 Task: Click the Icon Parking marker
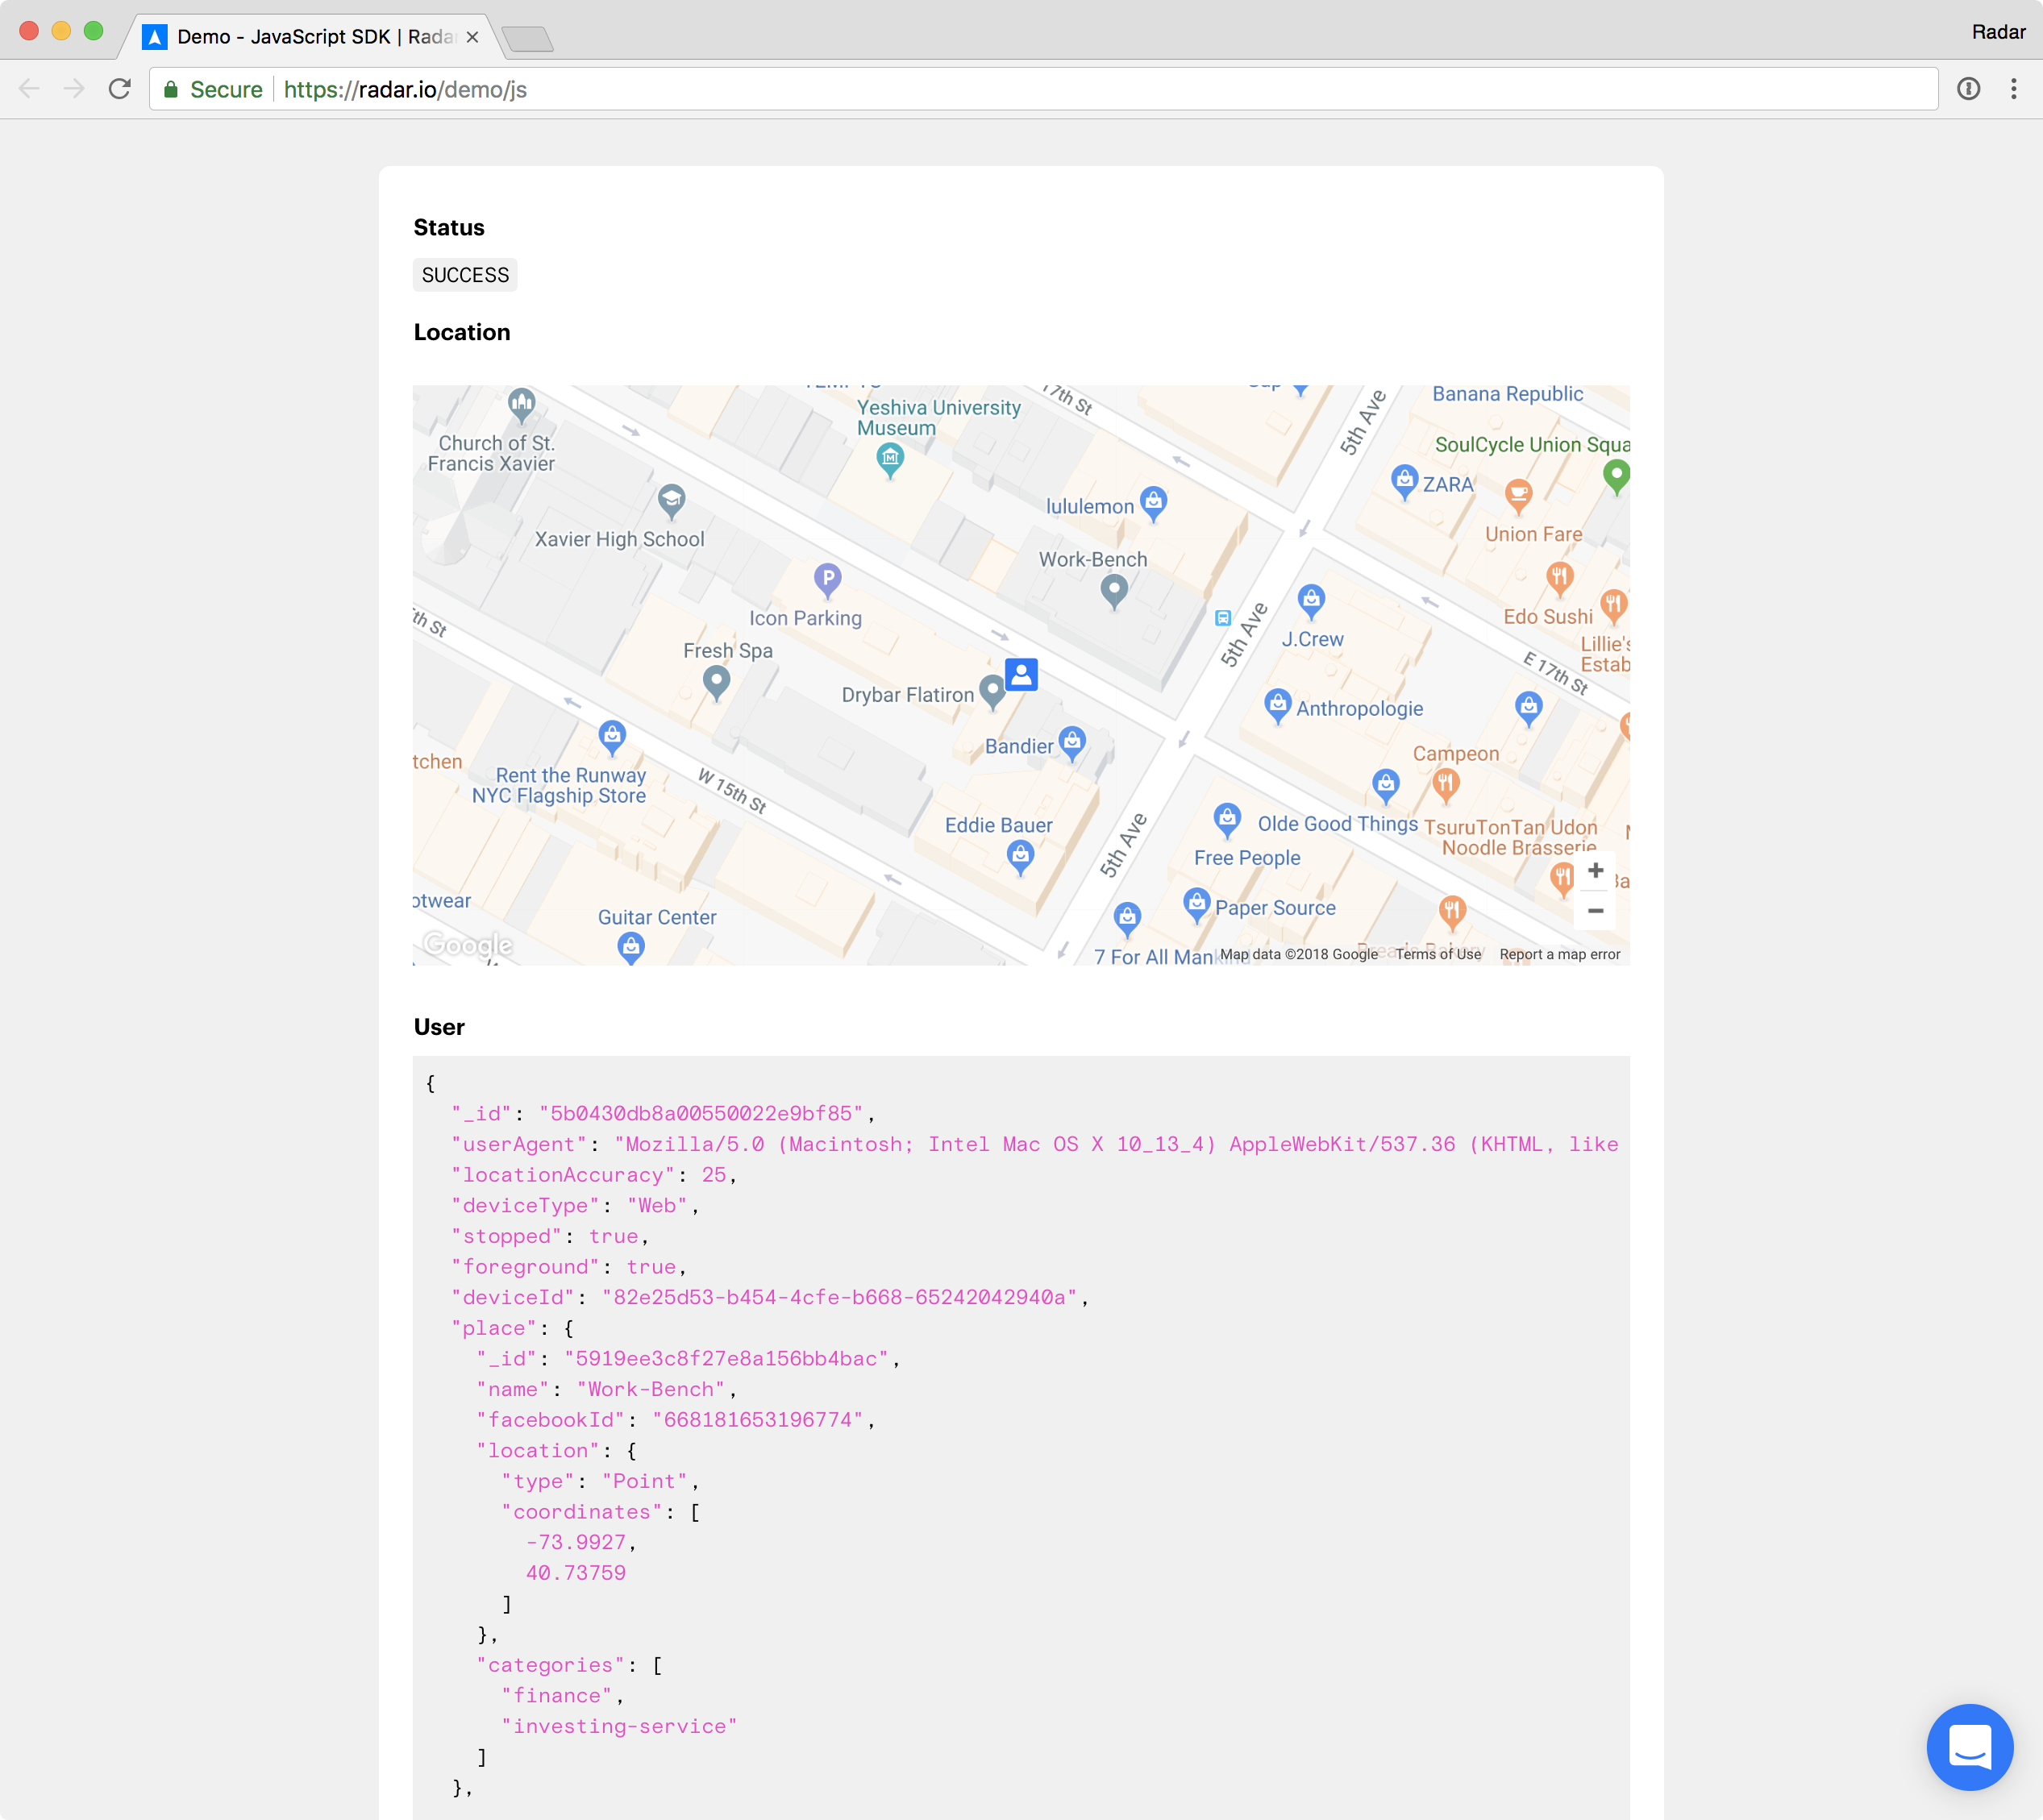click(827, 578)
